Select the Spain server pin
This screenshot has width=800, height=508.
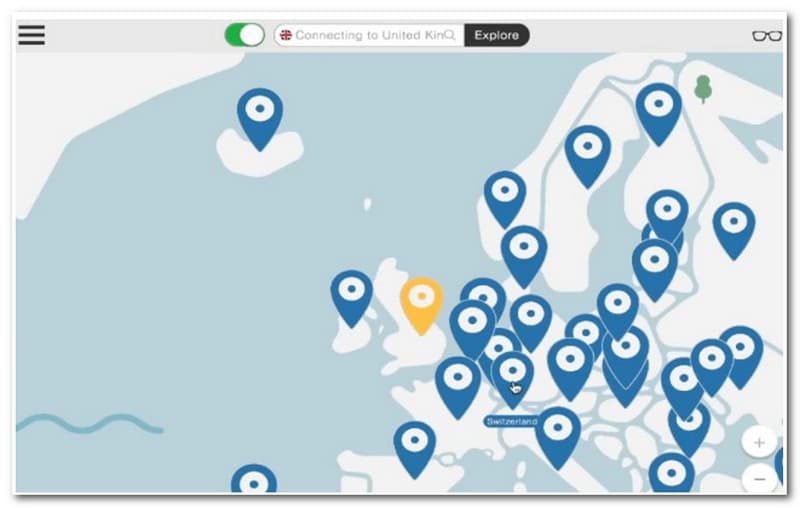click(x=414, y=449)
